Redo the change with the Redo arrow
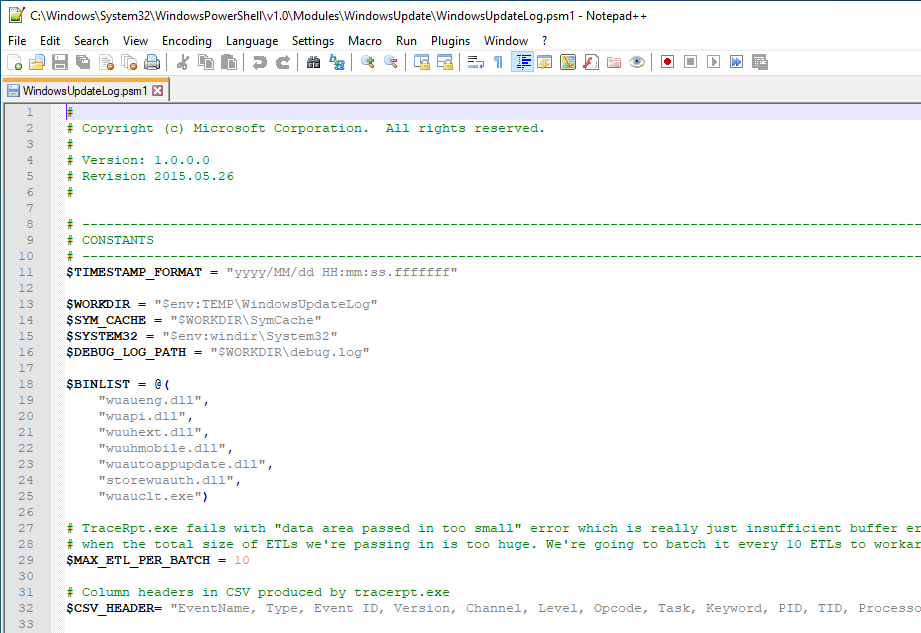This screenshot has height=633, width=921. [283, 62]
